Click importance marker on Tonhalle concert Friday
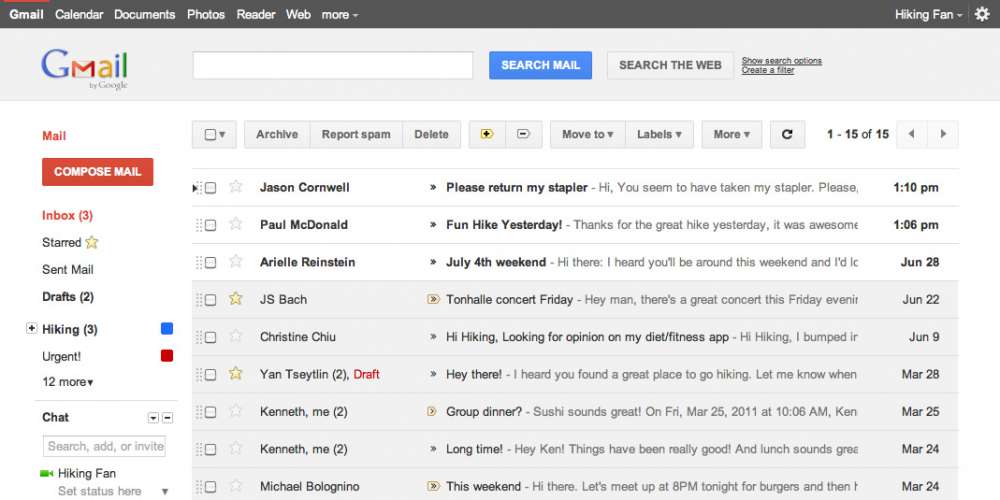This screenshot has width=1000, height=500. coord(434,299)
